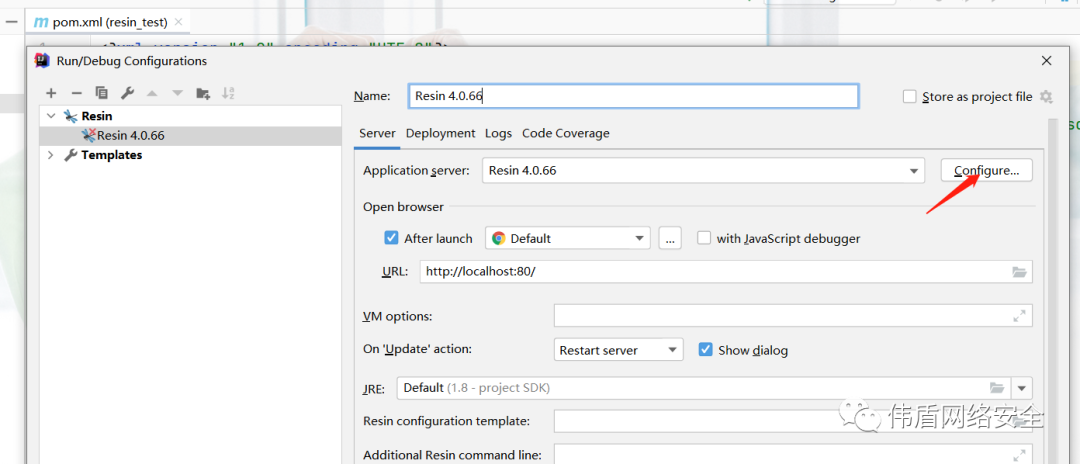The height and width of the screenshot is (464, 1080).
Task: Edit defaults with the wrench icon
Action: 127,93
